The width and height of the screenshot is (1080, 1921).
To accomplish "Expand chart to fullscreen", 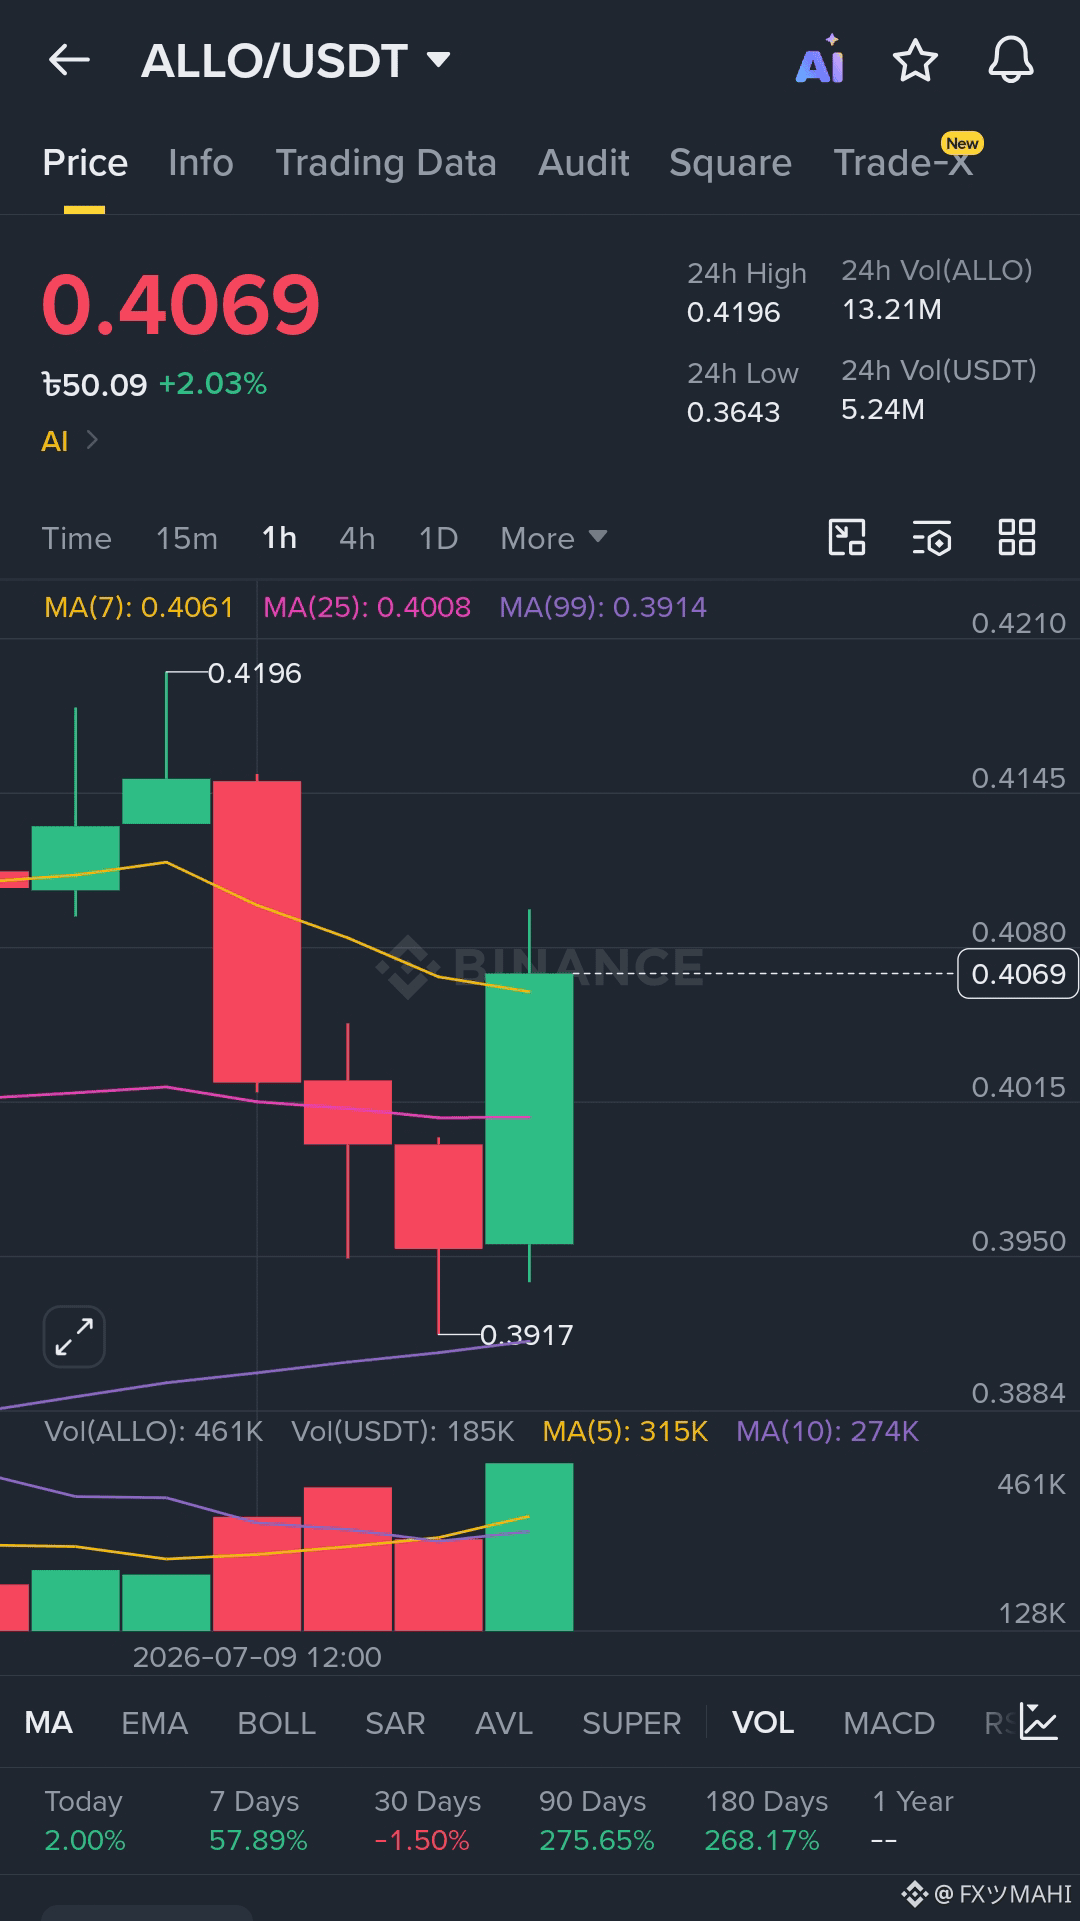I will point(74,1337).
